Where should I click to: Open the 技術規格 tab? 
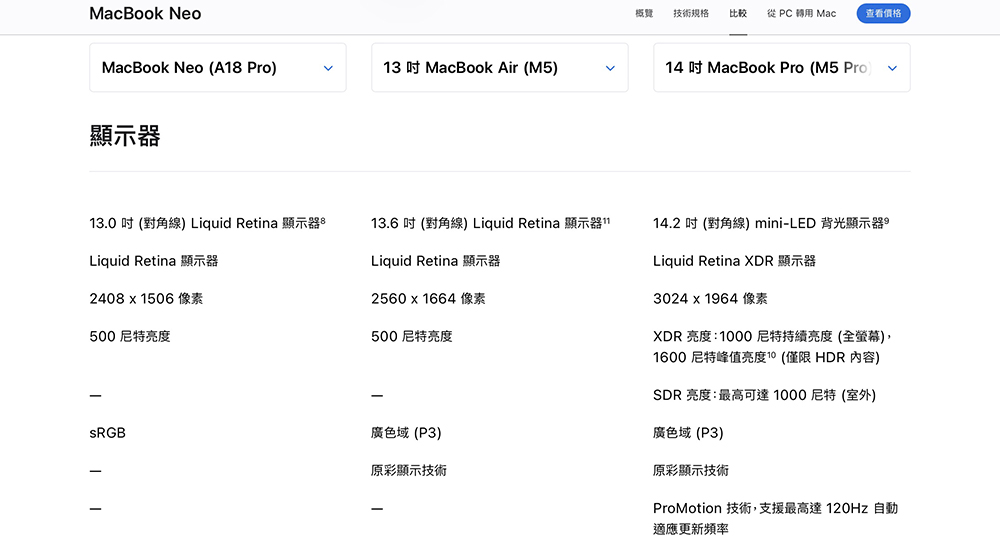point(691,13)
